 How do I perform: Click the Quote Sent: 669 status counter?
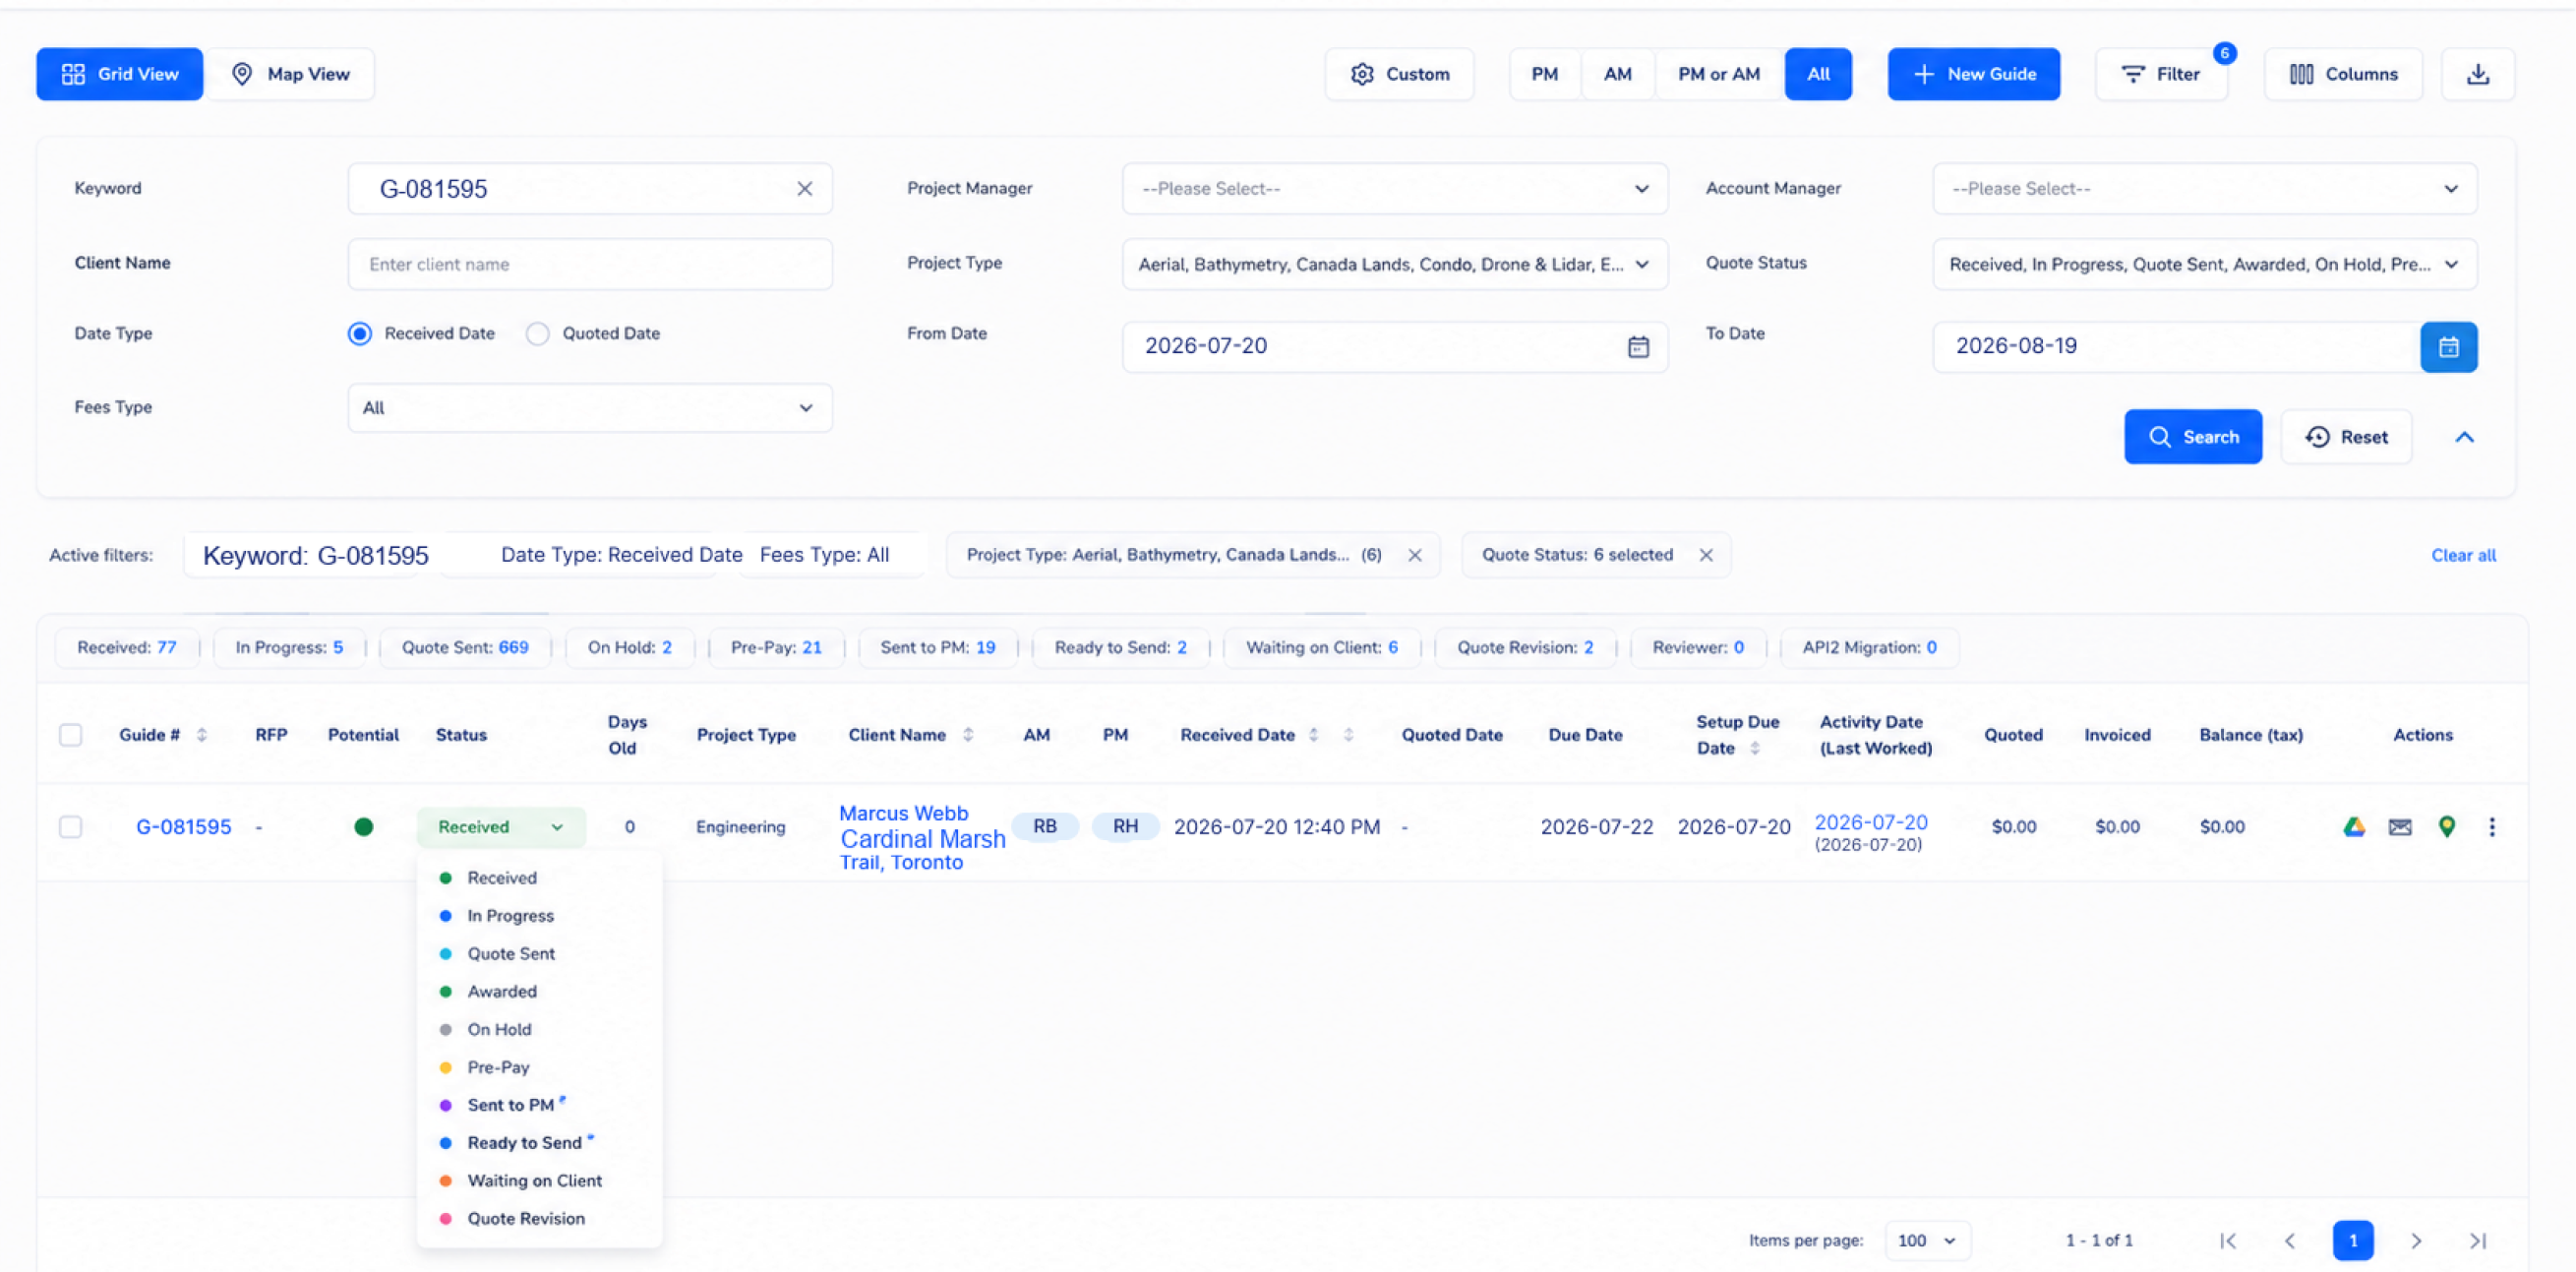465,647
